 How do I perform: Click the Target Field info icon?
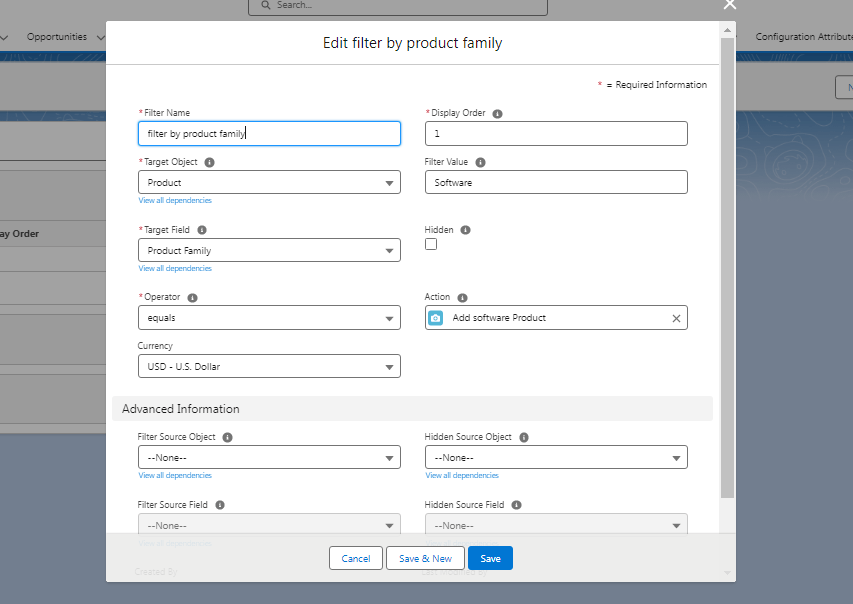click(201, 230)
